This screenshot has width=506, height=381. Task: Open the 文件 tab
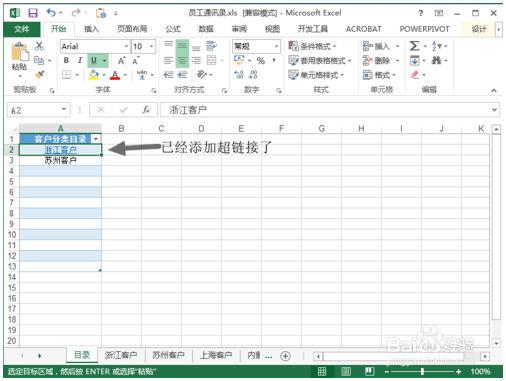coord(22,29)
